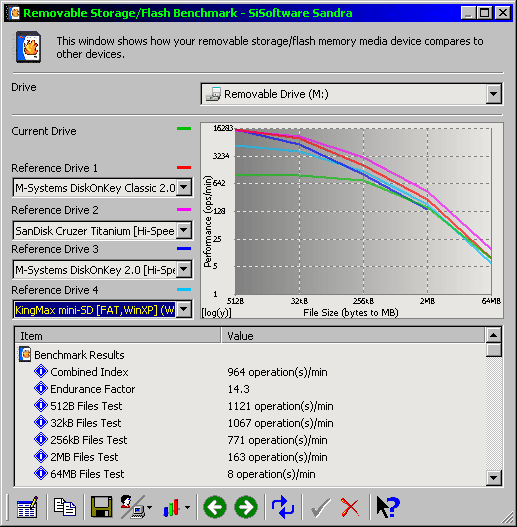Image resolution: width=517 pixels, height=527 pixels.
Task: Click the Sandra title bar app icon
Action: pyautogui.click(x=14, y=13)
